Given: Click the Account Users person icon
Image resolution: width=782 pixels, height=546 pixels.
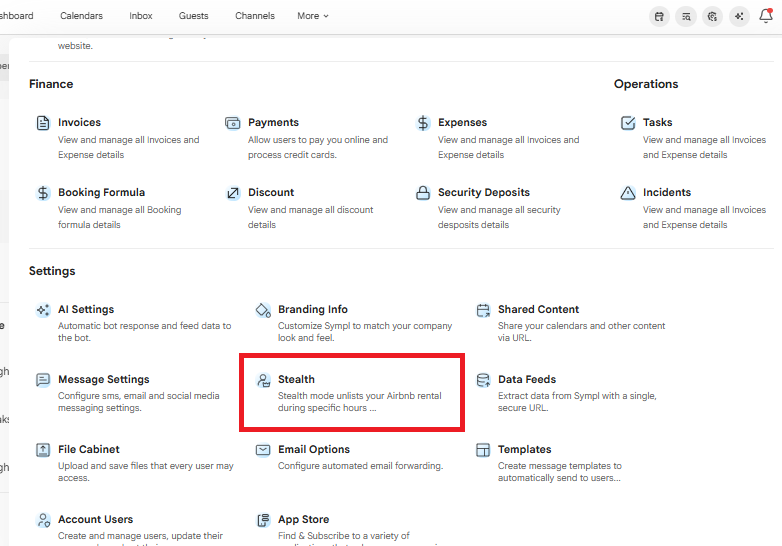Looking at the screenshot, I should click(43, 520).
